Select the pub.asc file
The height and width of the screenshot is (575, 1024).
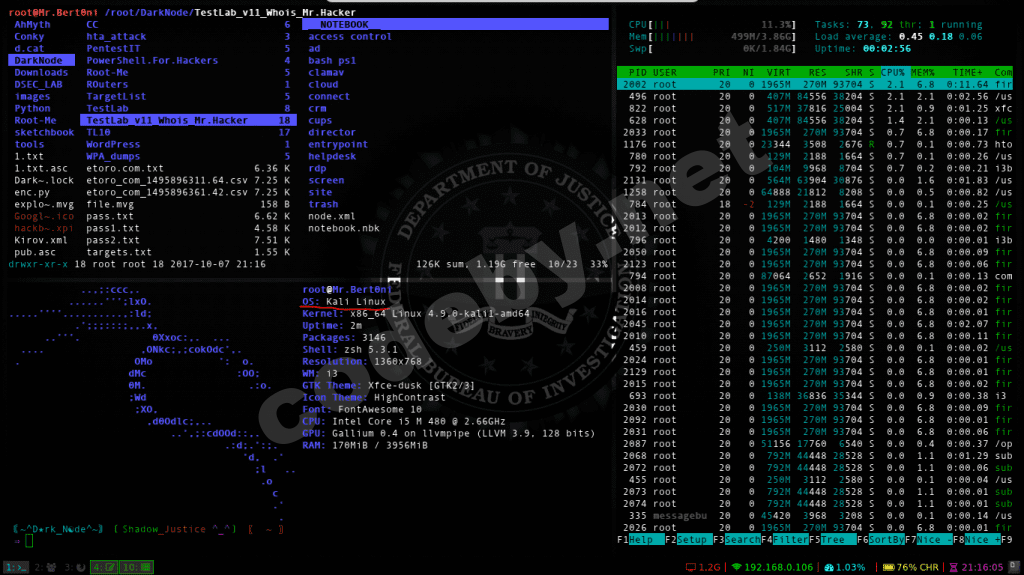click(x=35, y=252)
